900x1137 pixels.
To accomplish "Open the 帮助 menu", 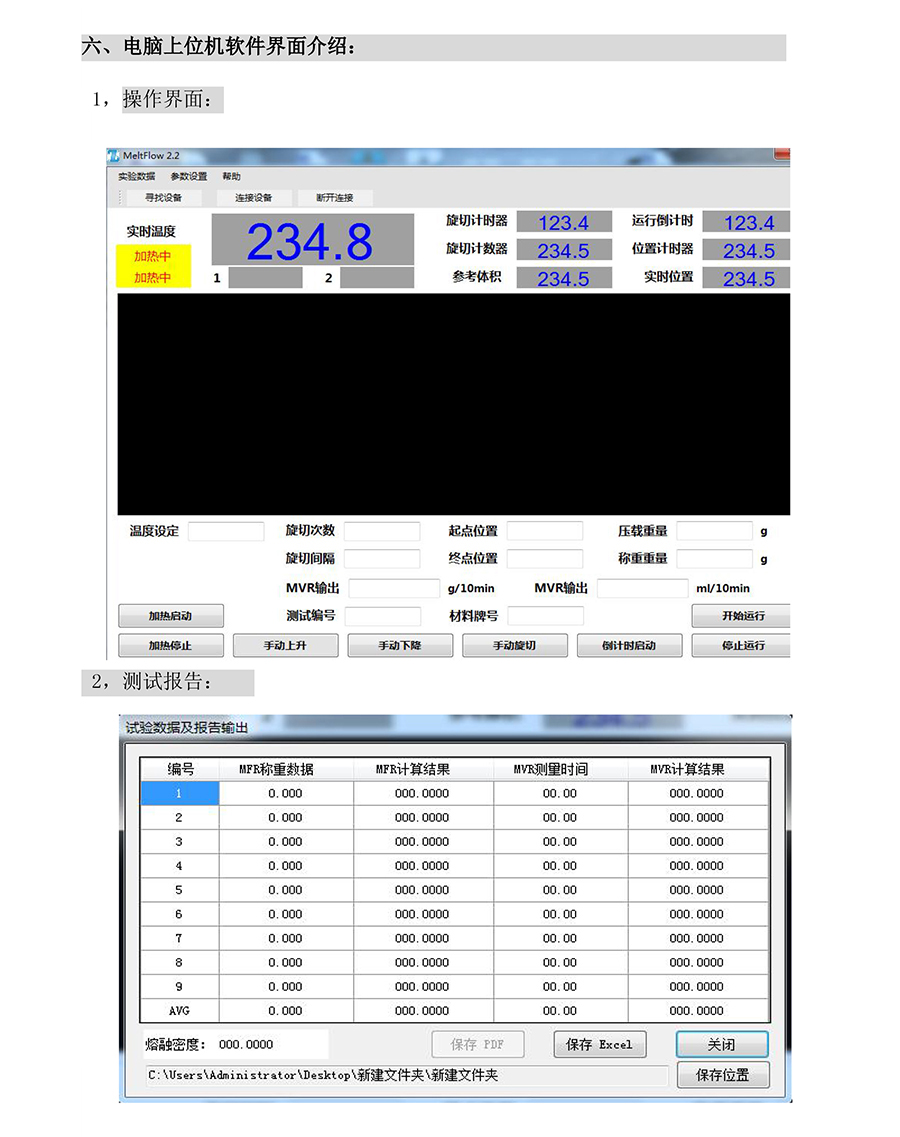I will click(x=232, y=176).
